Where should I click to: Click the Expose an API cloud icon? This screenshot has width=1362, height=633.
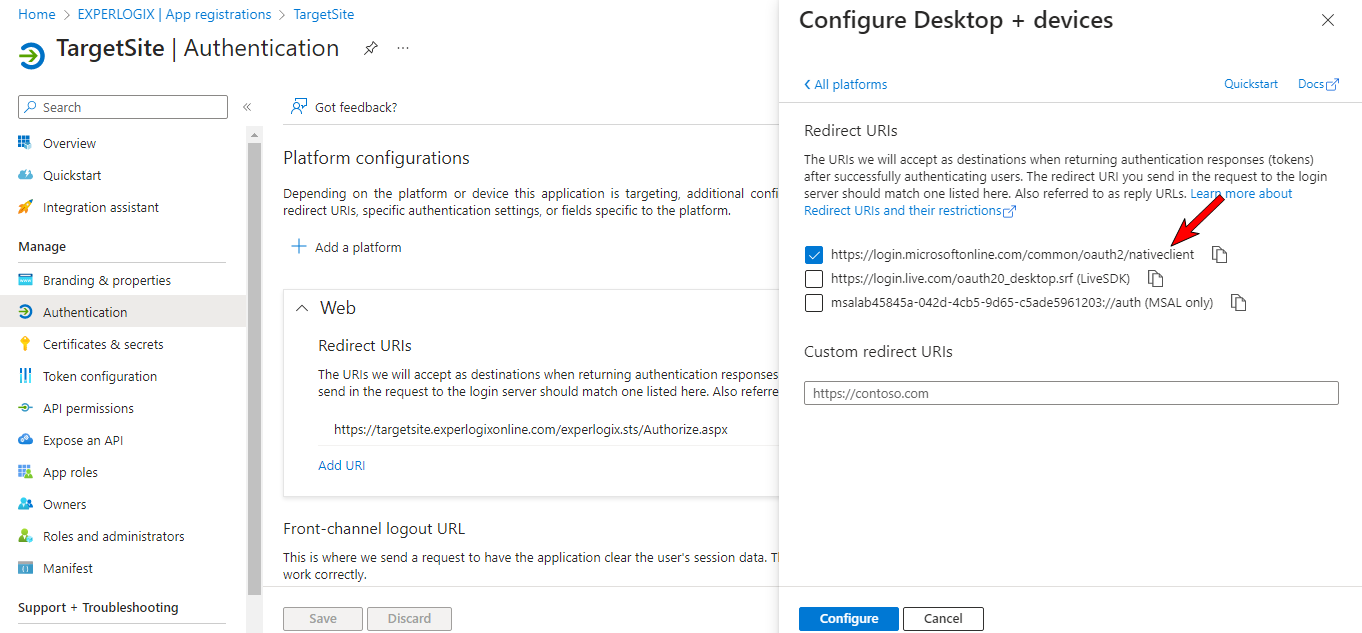[x=26, y=440]
